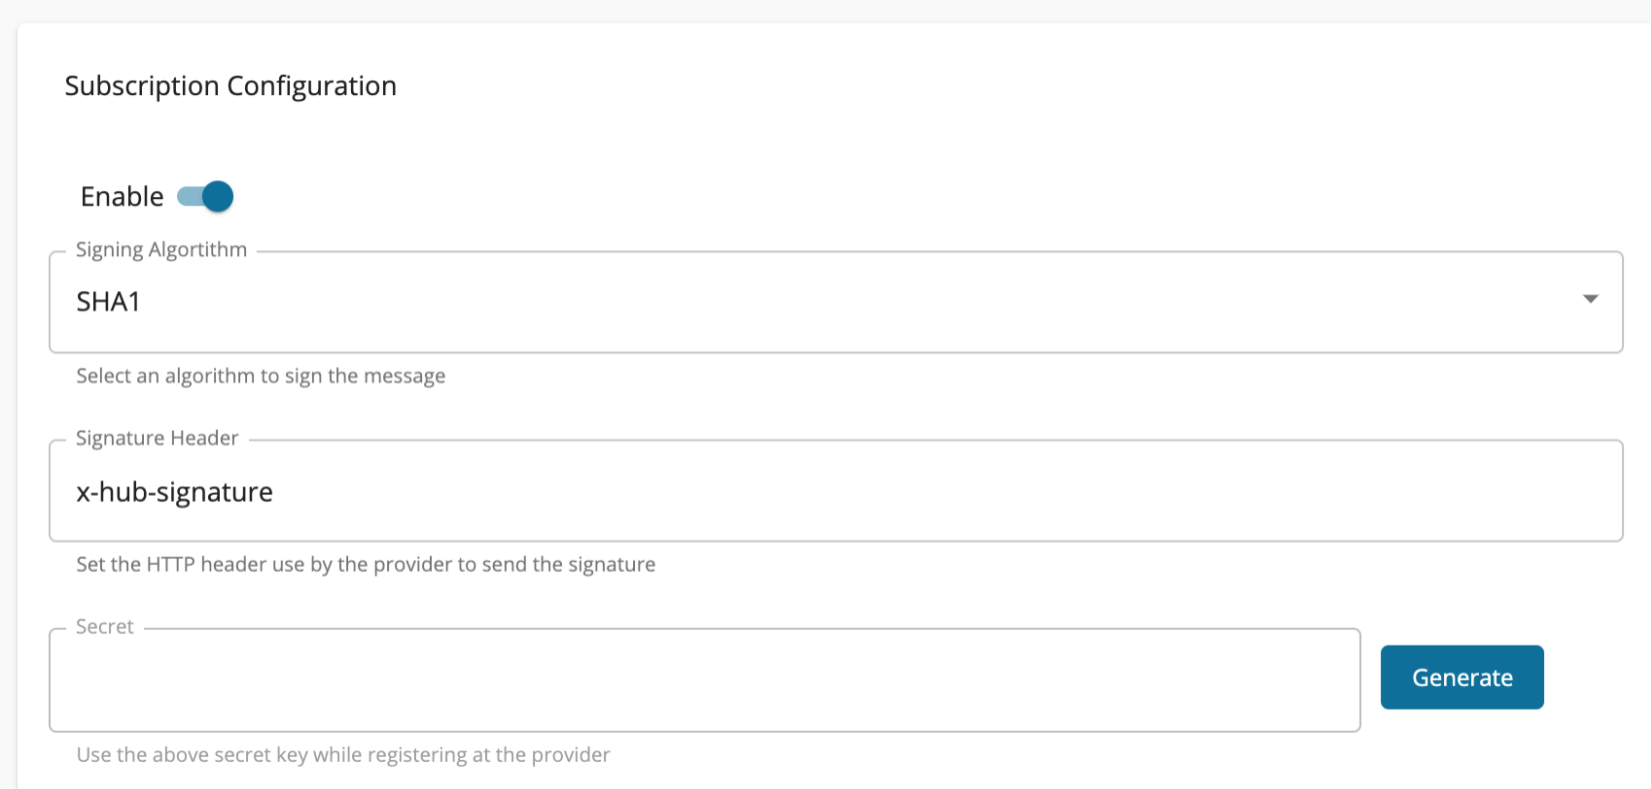Click the Subscription Configuration heading
The image size is (1651, 789).
click(230, 86)
